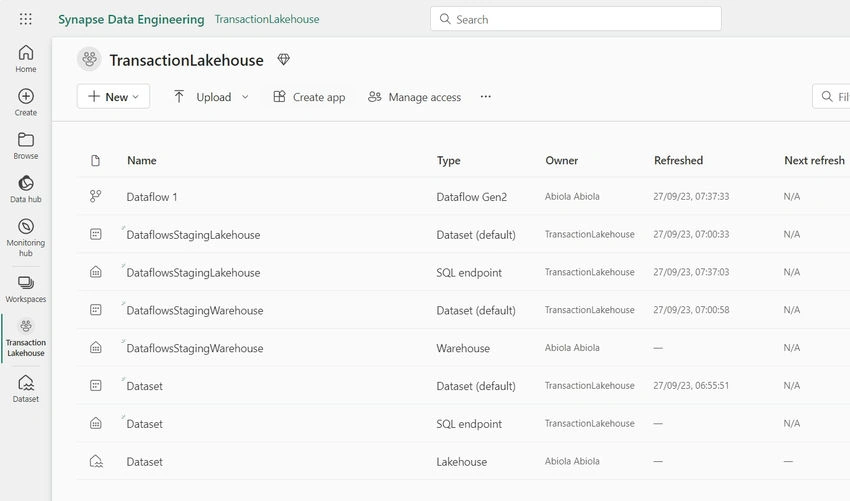Select Transaction Lakehouse workspace in sidebar
The height and width of the screenshot is (501, 850).
25,338
